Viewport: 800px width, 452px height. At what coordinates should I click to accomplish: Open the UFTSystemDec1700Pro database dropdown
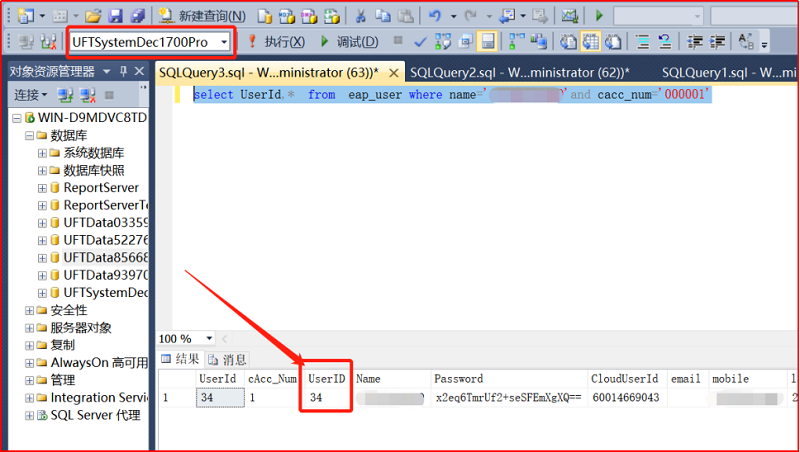tap(222, 42)
